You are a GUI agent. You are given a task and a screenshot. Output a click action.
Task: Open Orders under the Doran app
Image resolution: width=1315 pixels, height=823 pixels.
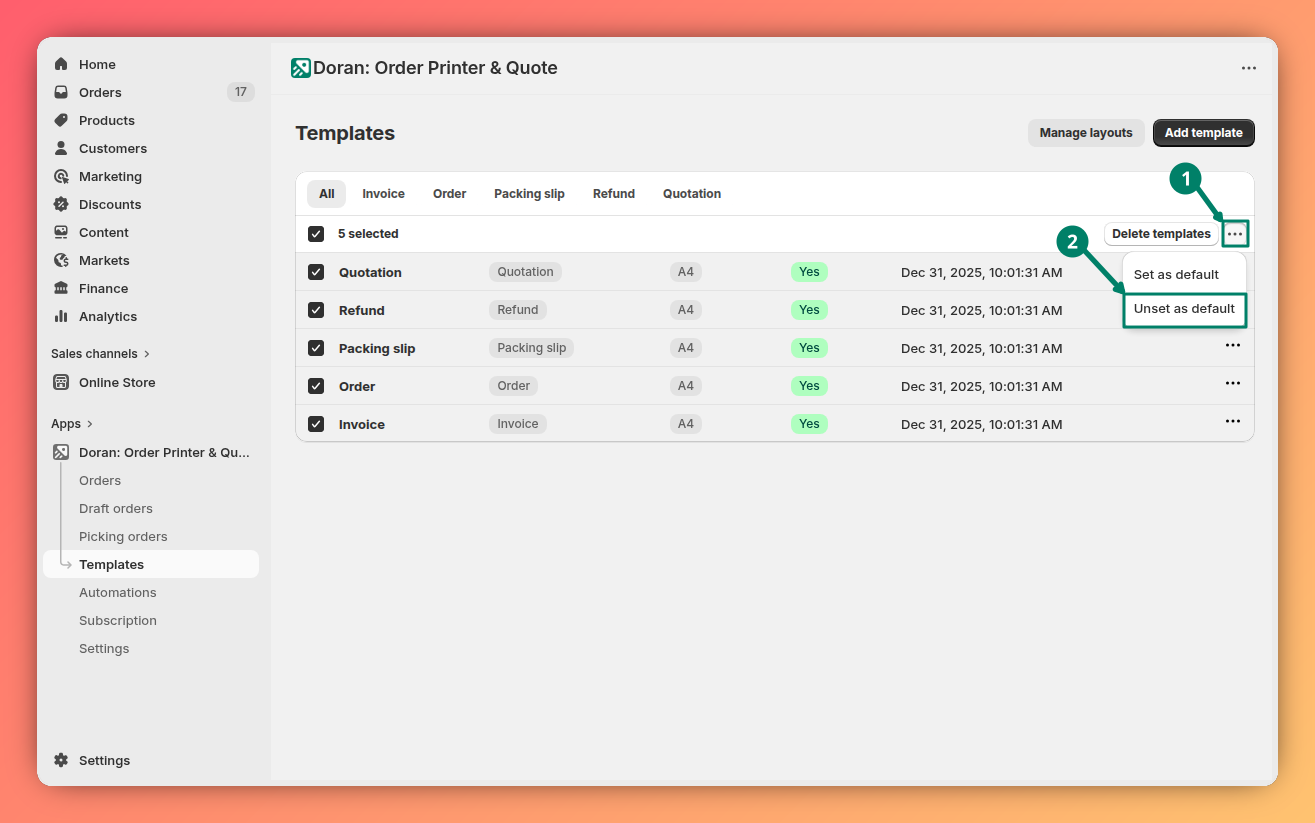(100, 481)
